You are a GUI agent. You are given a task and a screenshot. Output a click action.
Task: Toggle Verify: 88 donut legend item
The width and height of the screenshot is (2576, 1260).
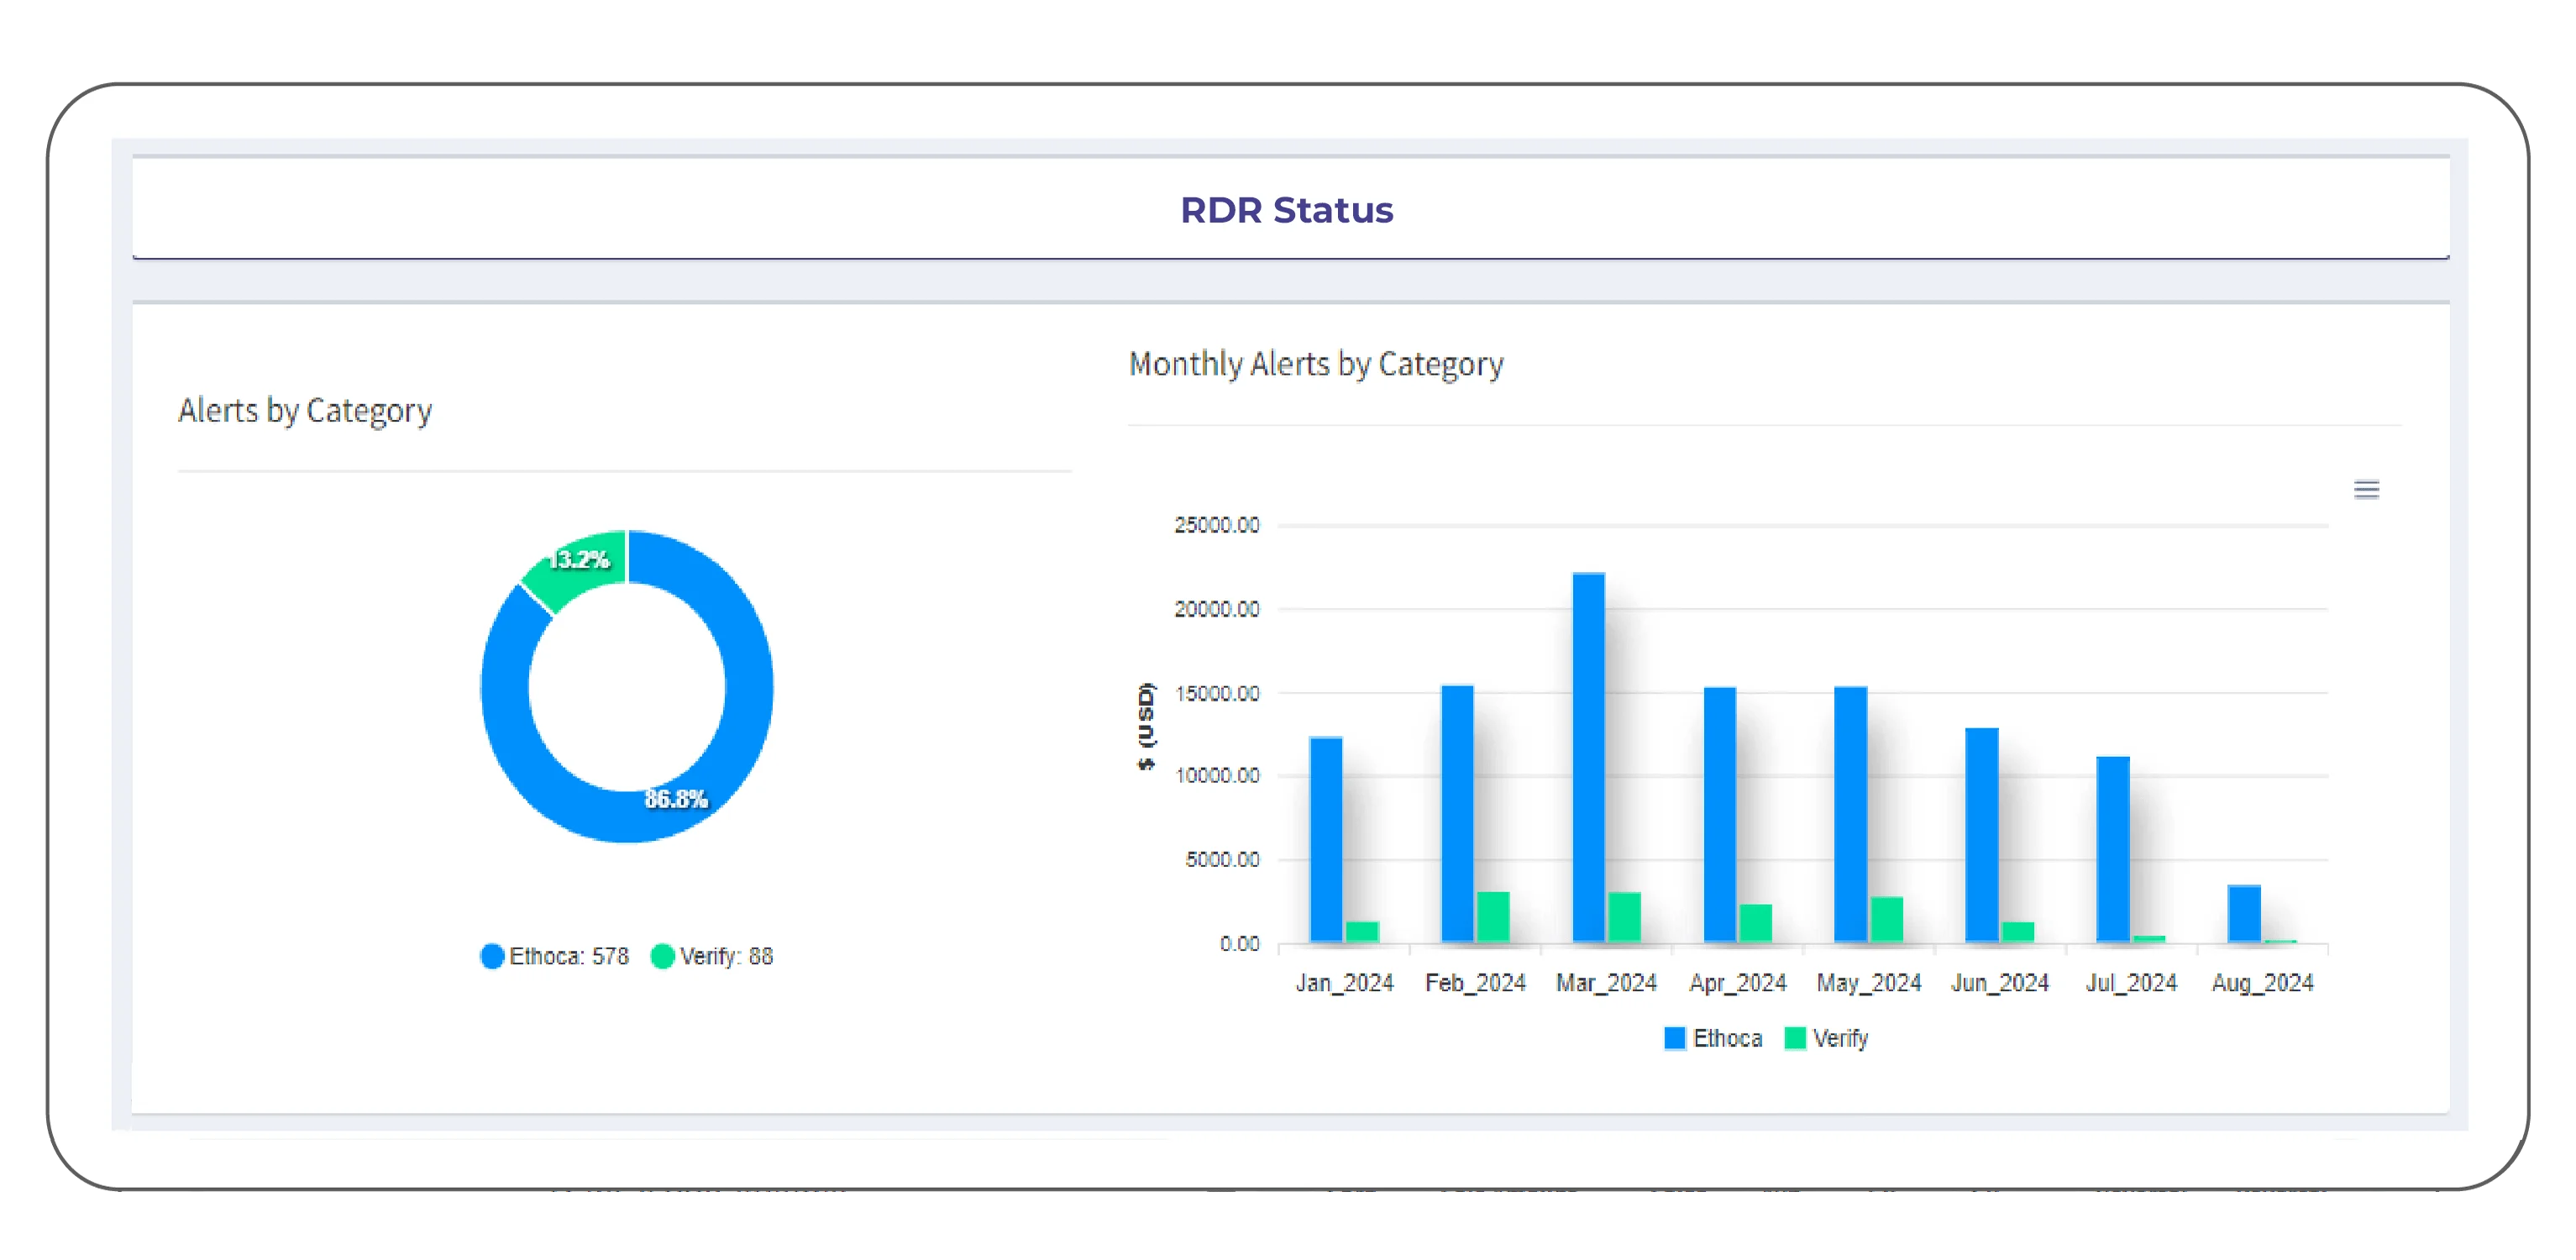click(726, 956)
